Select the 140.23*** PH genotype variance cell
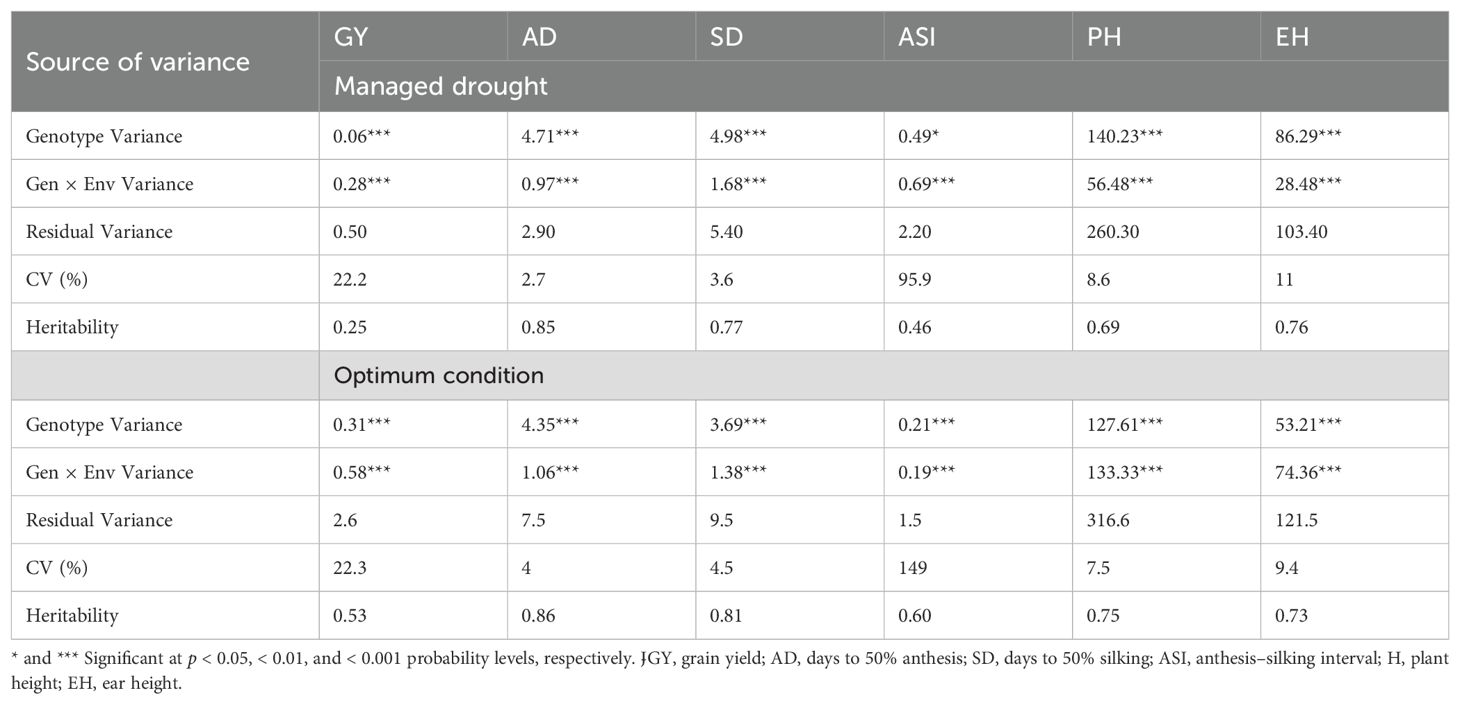 tap(1130, 136)
